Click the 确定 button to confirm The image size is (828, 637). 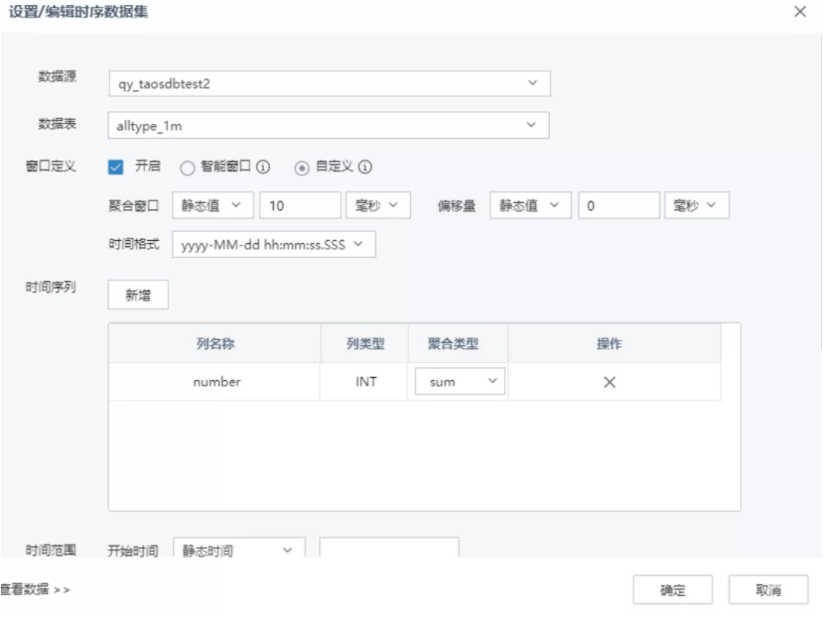(673, 590)
